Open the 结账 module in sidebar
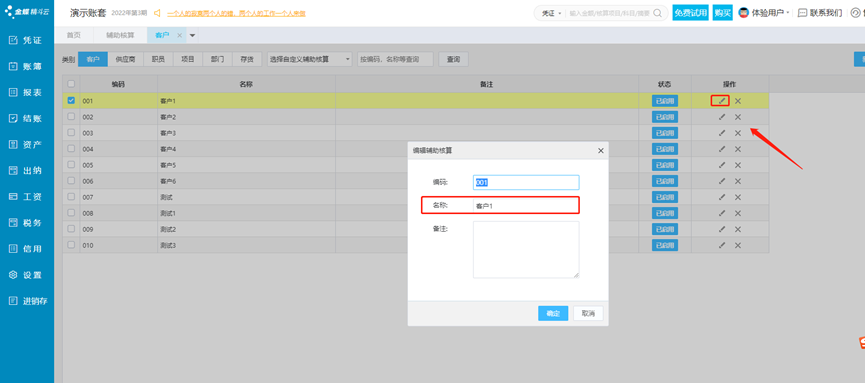The height and width of the screenshot is (383, 865). coord(26,119)
